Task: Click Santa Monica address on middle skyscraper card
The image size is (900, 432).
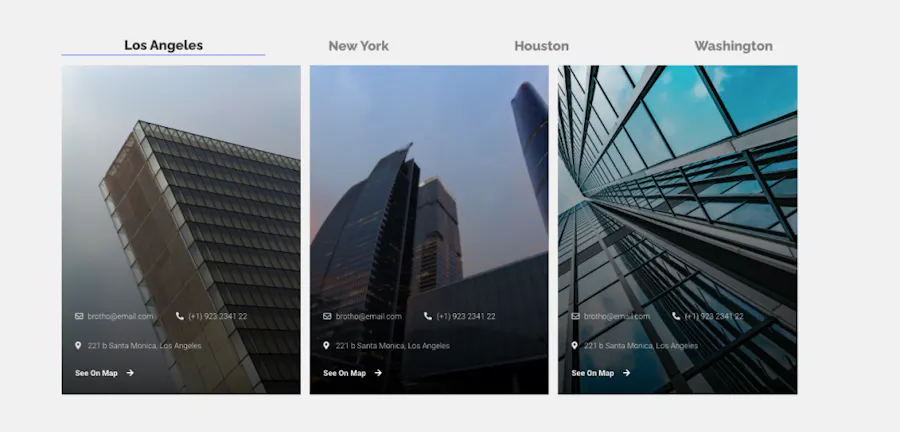Action: pyautogui.click(x=393, y=346)
